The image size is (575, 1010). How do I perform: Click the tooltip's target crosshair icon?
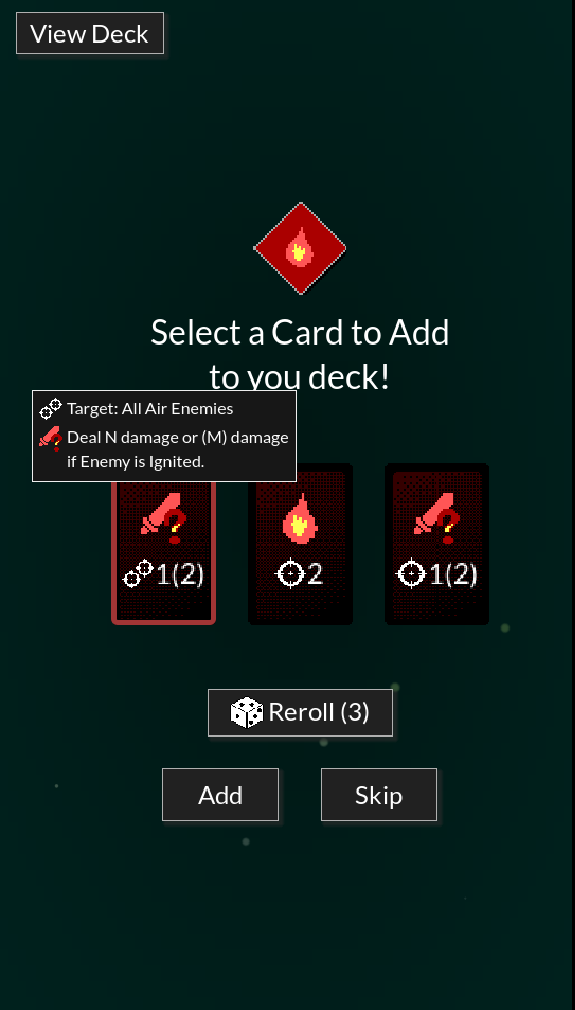50,408
